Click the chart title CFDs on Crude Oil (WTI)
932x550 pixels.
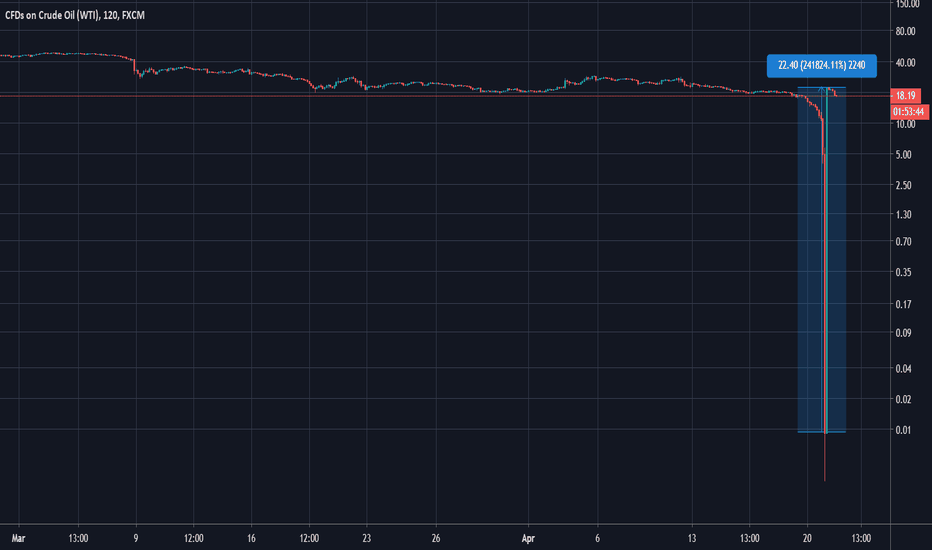tap(52, 15)
